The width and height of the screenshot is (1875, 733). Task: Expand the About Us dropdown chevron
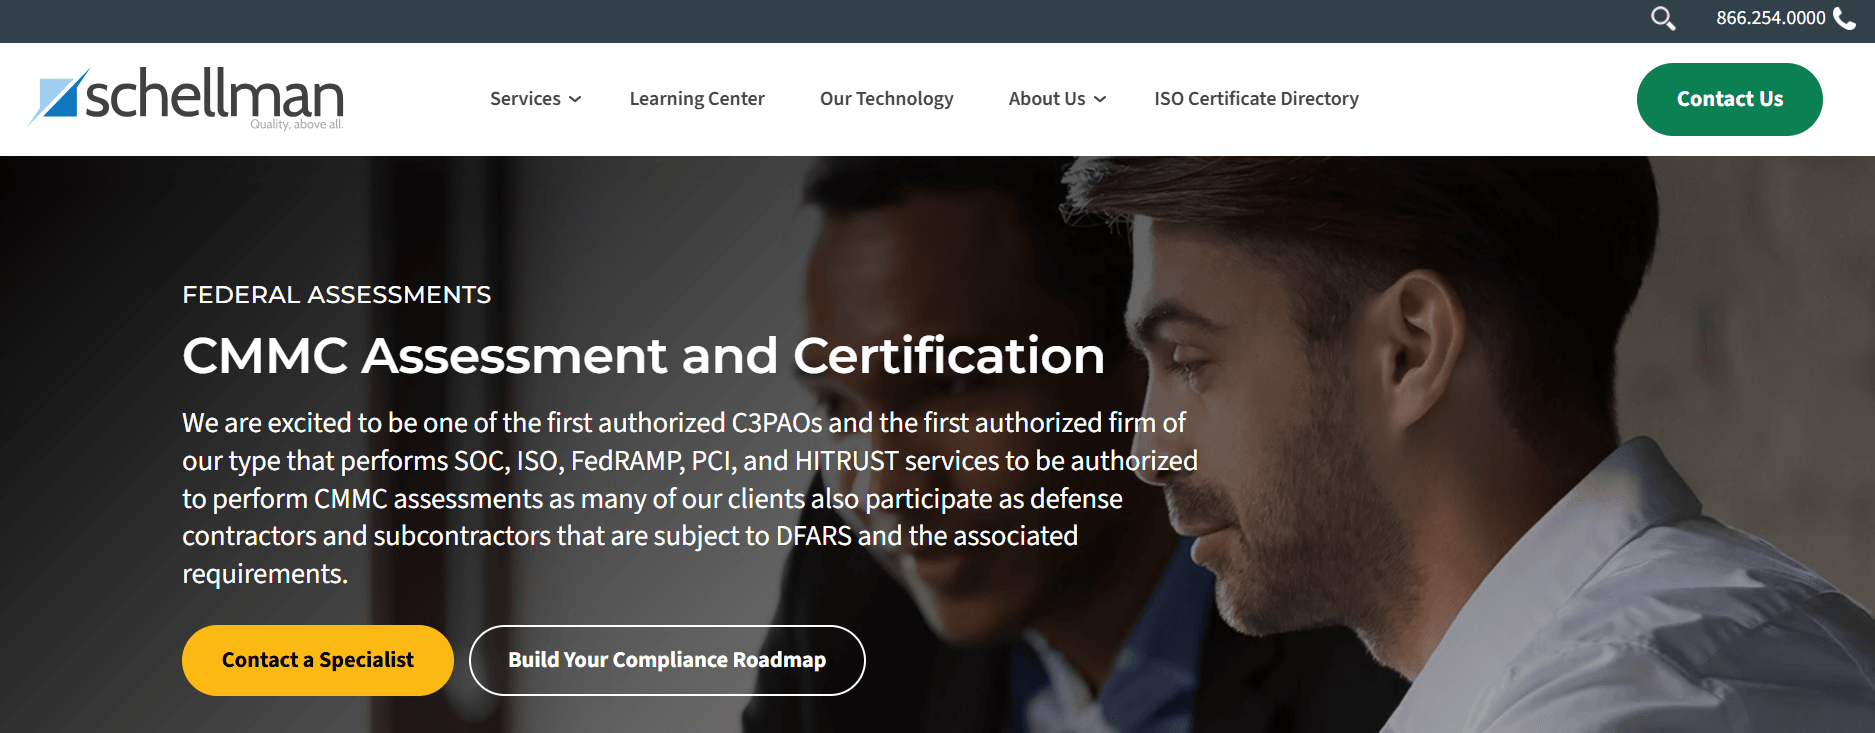click(1100, 99)
